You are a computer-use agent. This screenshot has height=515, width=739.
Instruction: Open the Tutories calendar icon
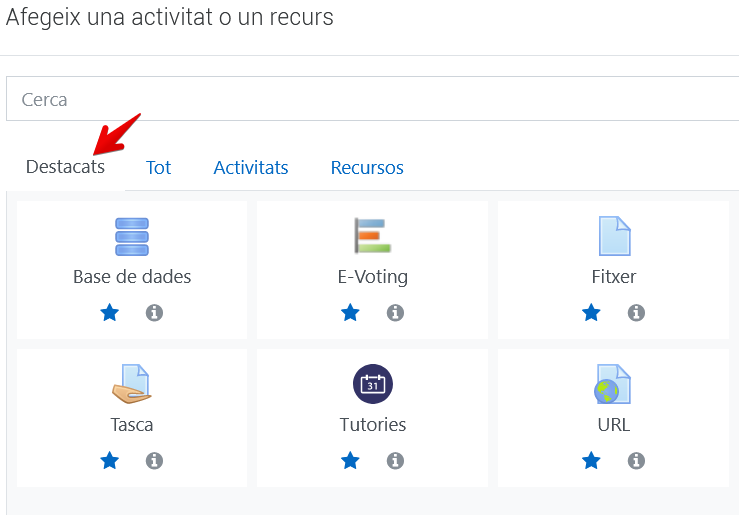click(373, 384)
